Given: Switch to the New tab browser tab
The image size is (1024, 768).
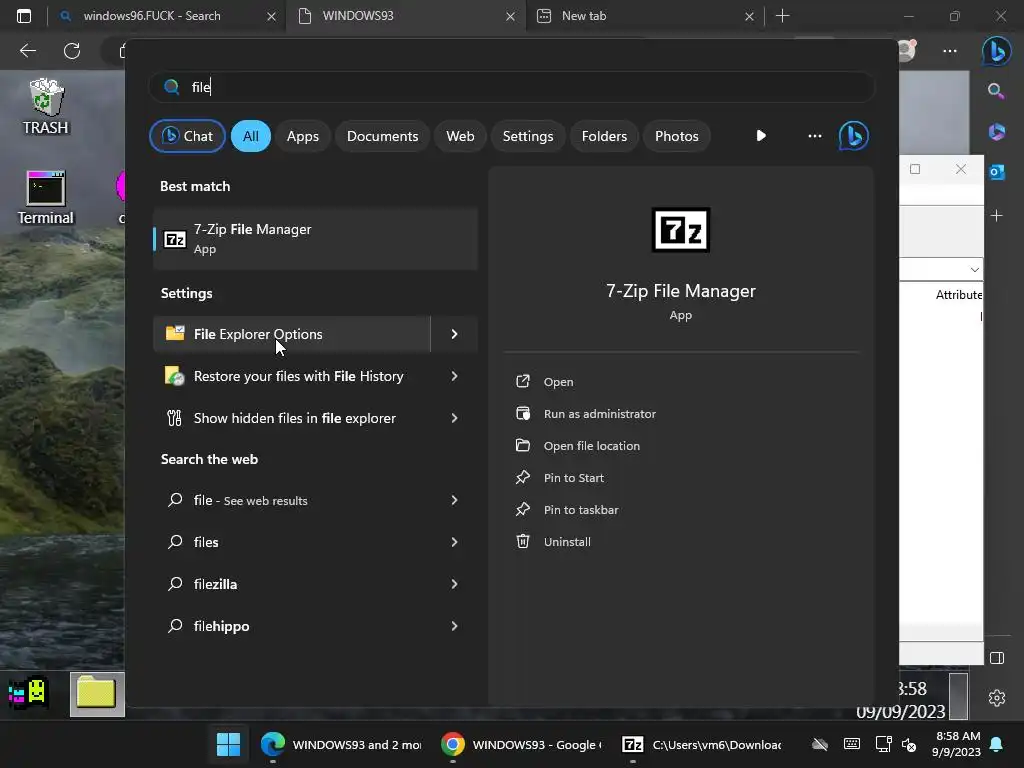Looking at the screenshot, I should pos(645,16).
